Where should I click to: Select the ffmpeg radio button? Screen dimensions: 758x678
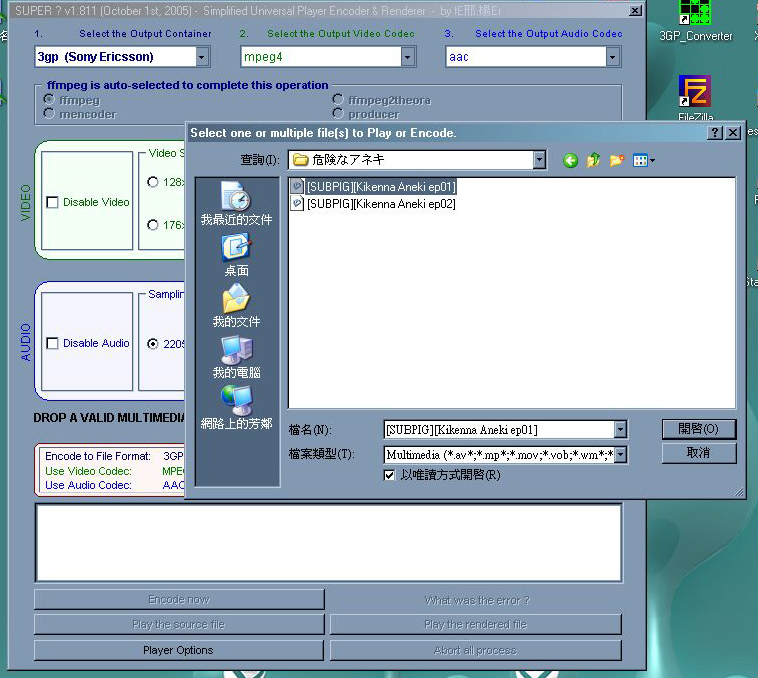coord(49,100)
